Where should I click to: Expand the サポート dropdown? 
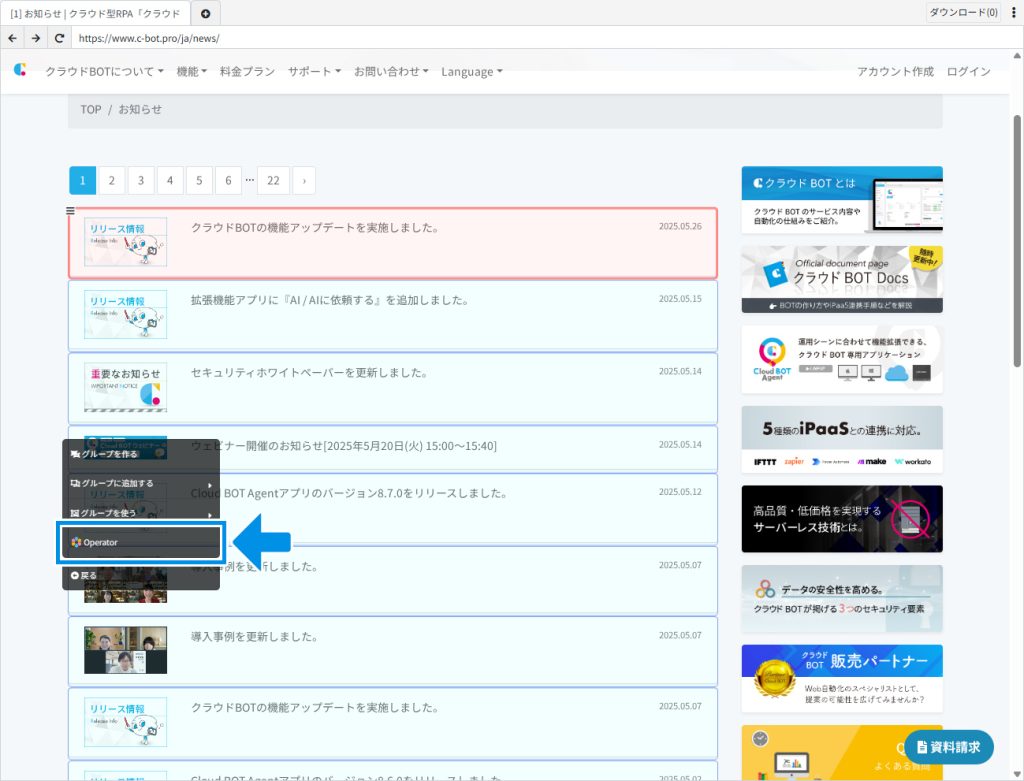314,71
